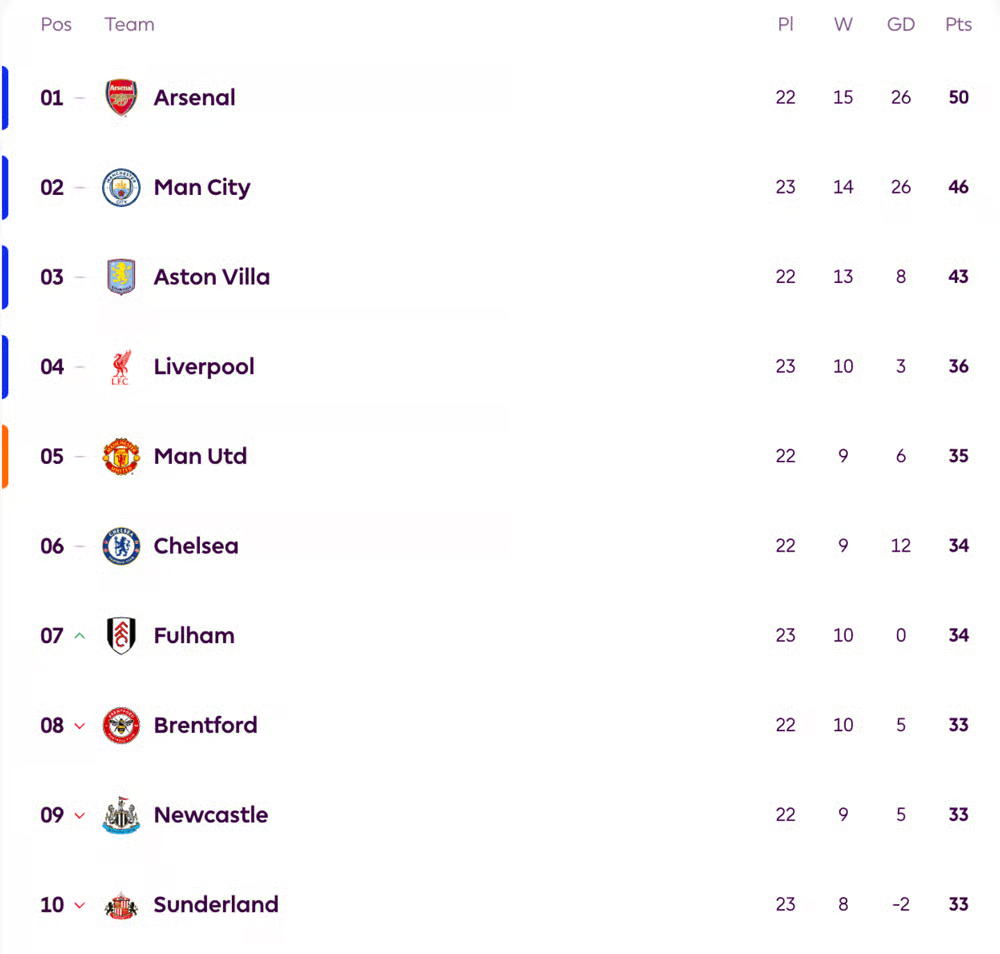Viewport: 1000px width, 954px height.
Task: Click the Newcastle club crest
Action: [120, 815]
